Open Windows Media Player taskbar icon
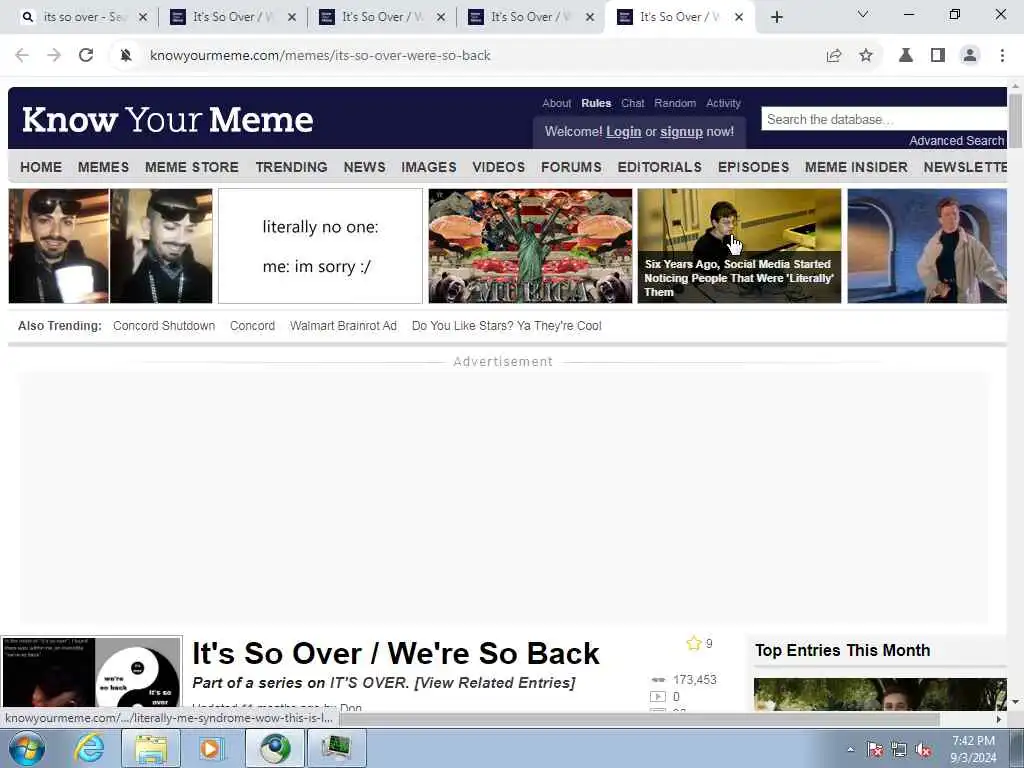The width and height of the screenshot is (1024, 768). click(x=212, y=748)
